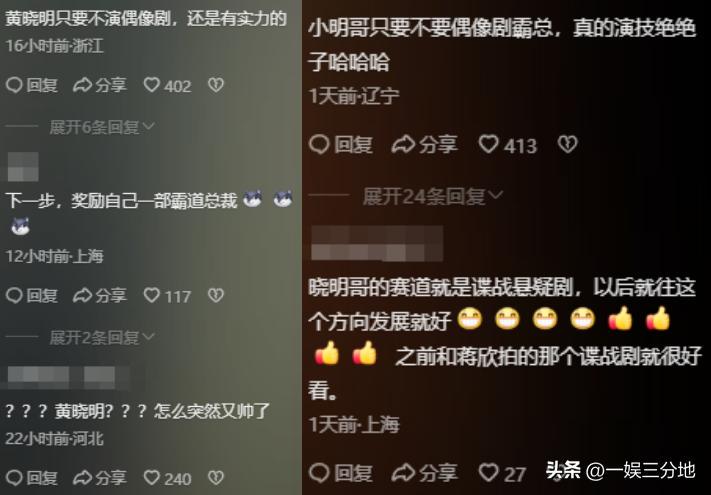The width and height of the screenshot is (711, 495).
Task: Reply to the 1天前·辽宁 comment
Action: [x=341, y=145]
